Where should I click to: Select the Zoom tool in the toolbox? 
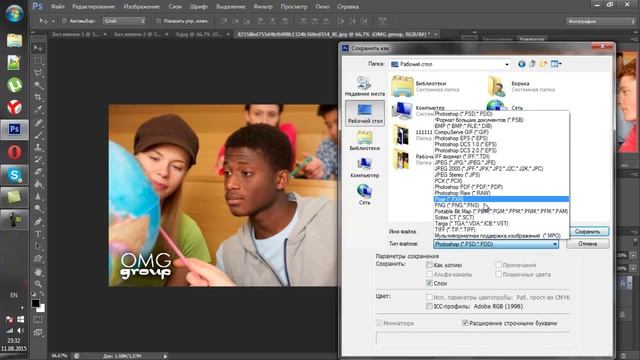point(38,284)
